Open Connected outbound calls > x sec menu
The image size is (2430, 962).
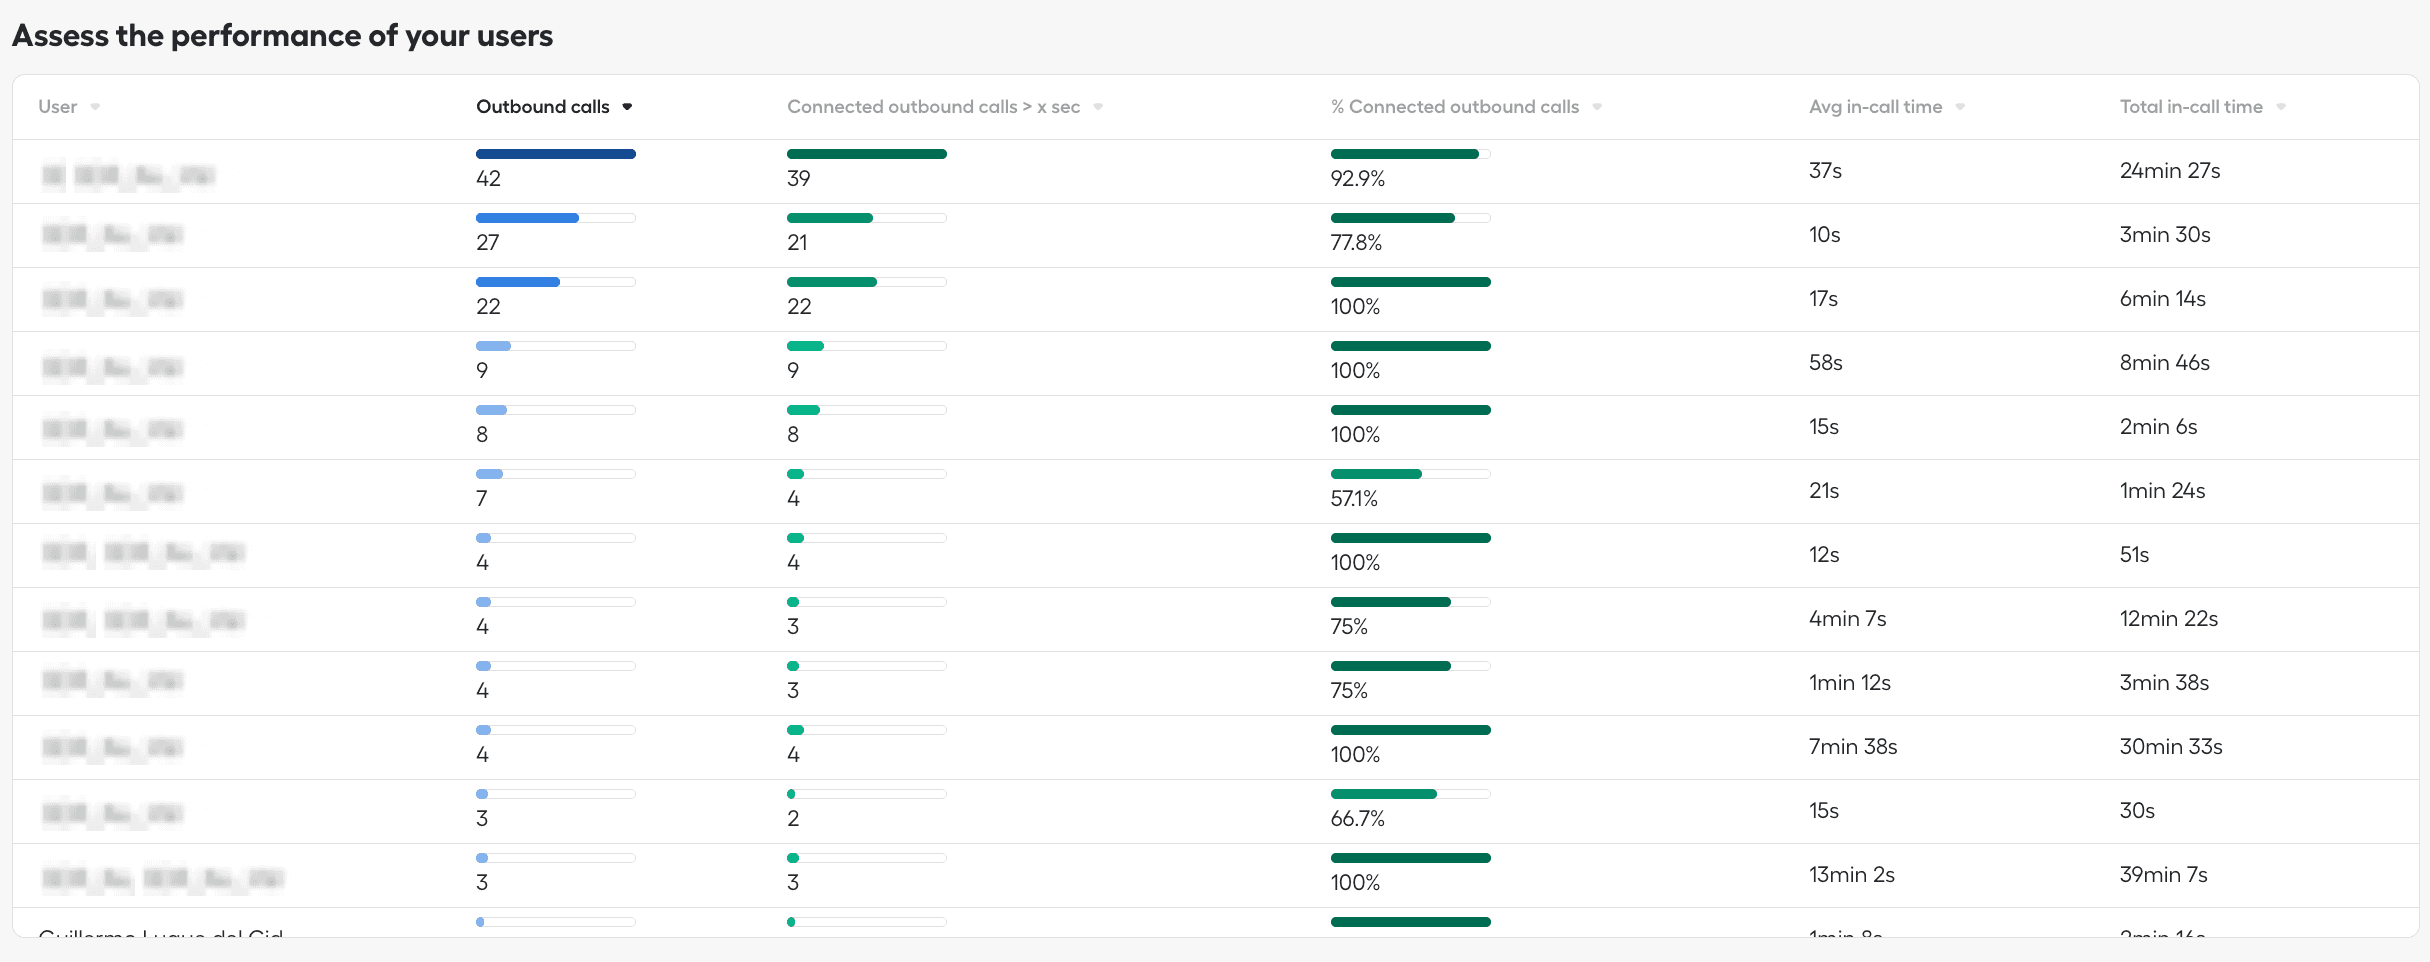1098,106
